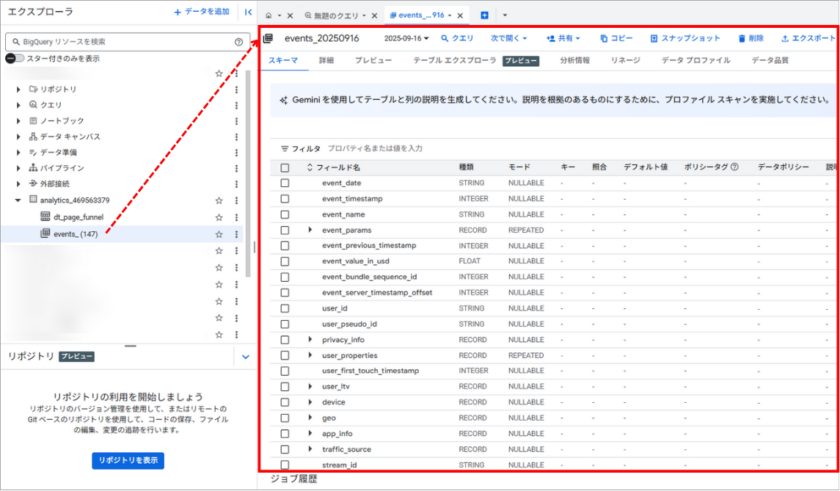
Task: Check the event_date field checkbox
Action: click(285, 183)
